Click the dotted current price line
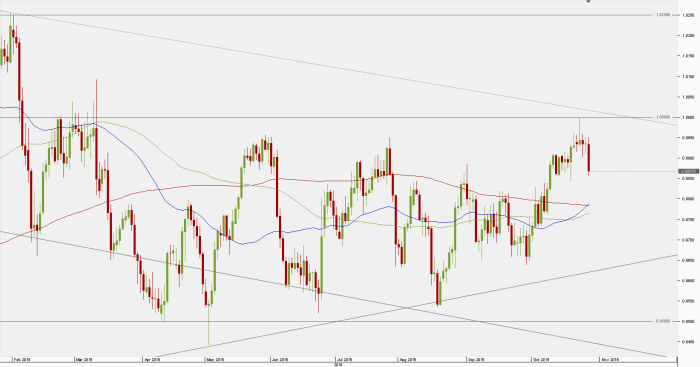Image resolution: width=700 pixels, height=367 pixels. 633,171
